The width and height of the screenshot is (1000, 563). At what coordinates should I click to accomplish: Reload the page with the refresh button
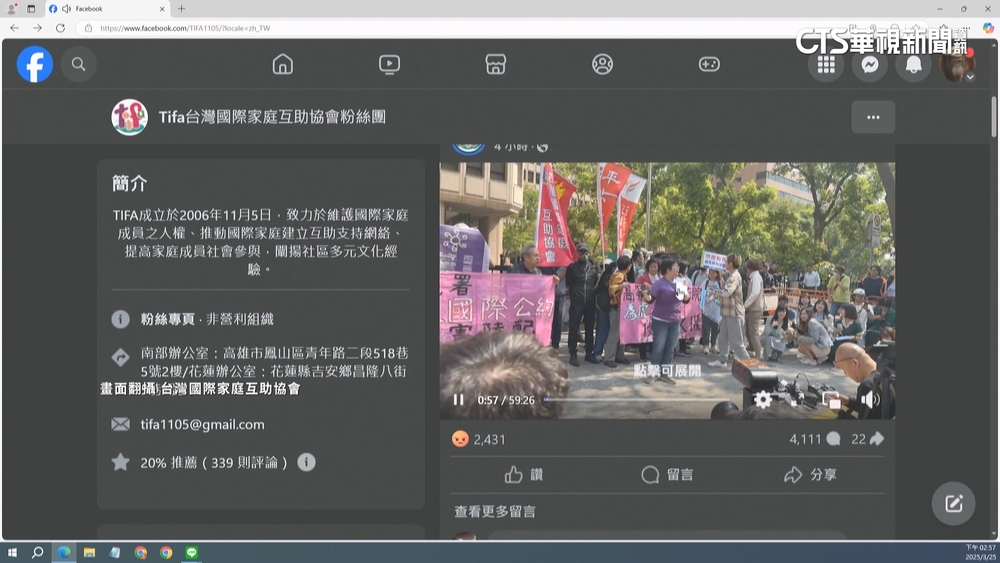tap(61, 28)
